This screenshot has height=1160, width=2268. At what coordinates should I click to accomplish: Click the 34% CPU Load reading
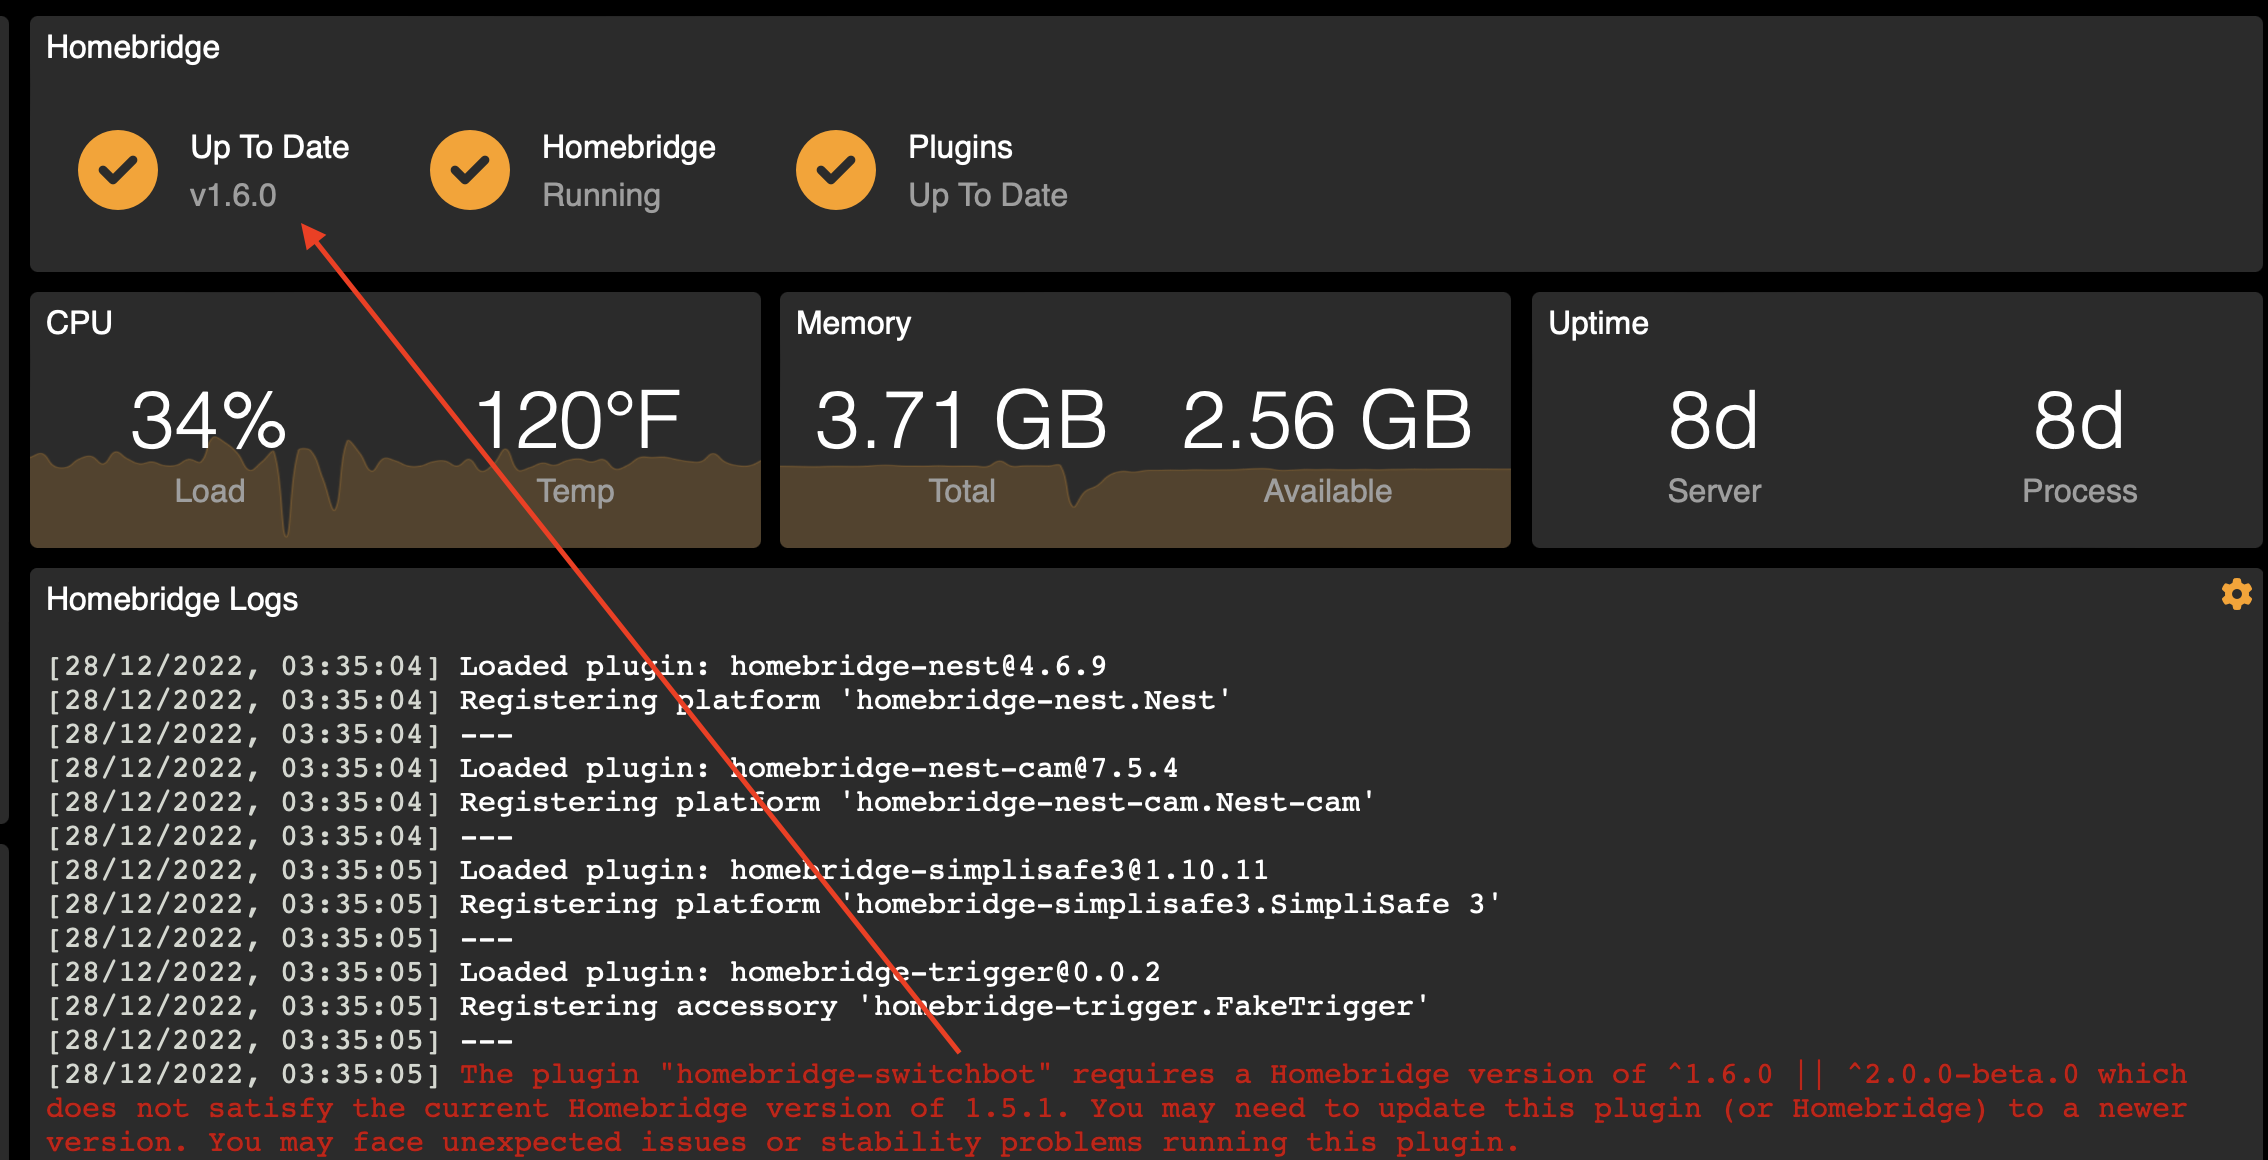coord(209,421)
